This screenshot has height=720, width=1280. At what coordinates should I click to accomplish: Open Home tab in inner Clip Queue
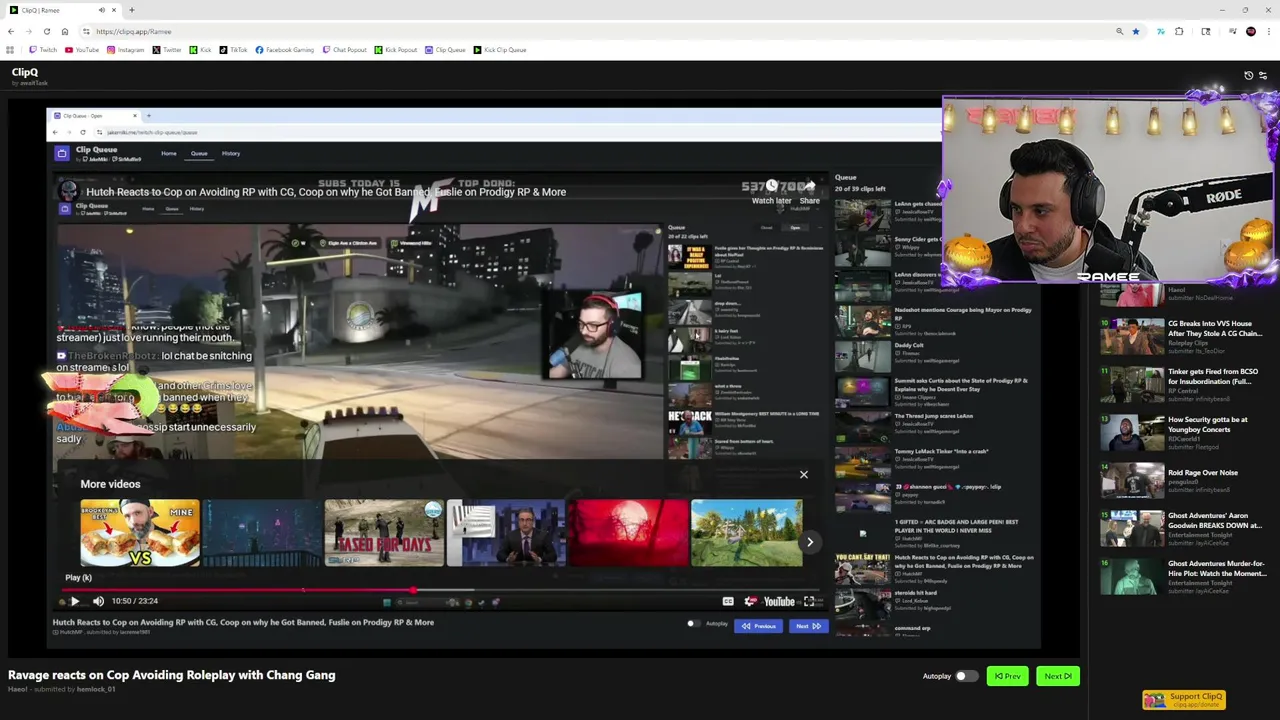pyautogui.click(x=169, y=154)
